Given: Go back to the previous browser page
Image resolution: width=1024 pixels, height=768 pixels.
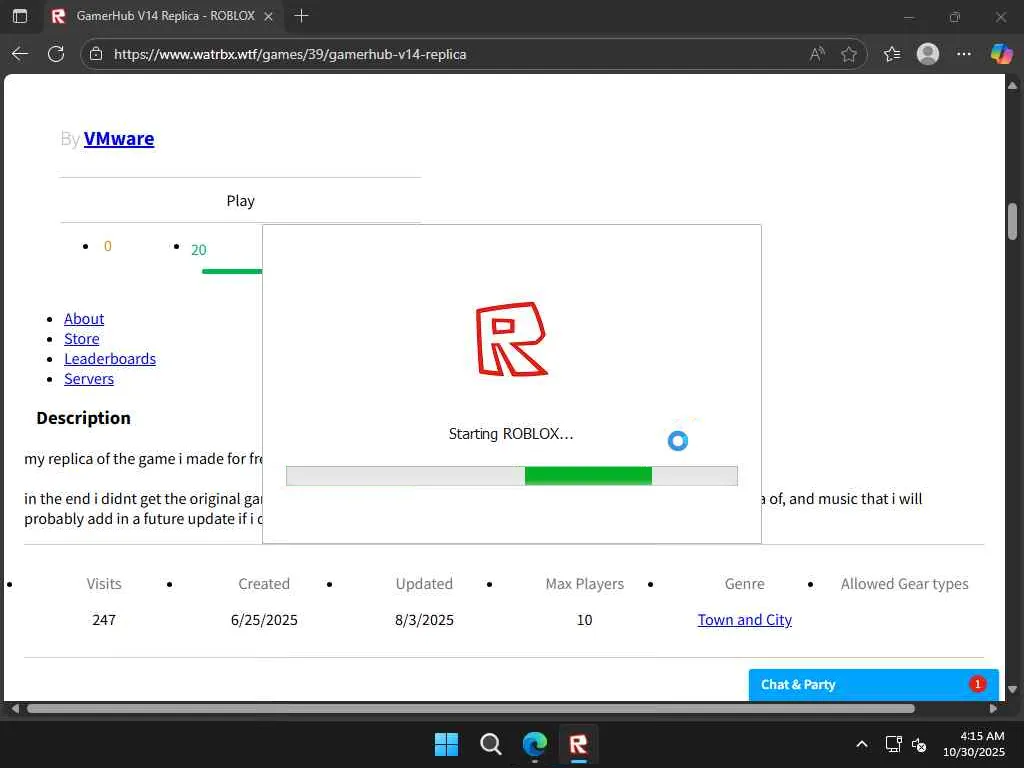Looking at the screenshot, I should [x=20, y=54].
